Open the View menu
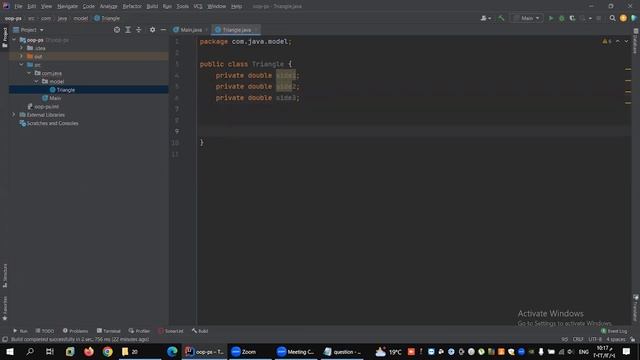 46,6
